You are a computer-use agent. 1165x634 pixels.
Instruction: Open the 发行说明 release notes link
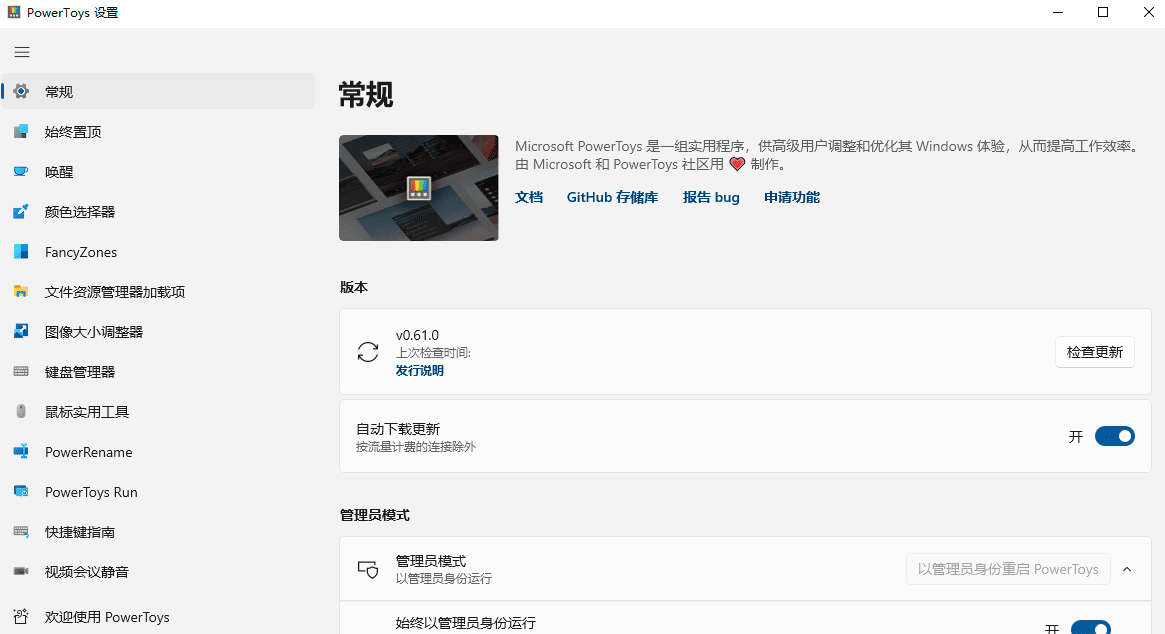coord(419,371)
